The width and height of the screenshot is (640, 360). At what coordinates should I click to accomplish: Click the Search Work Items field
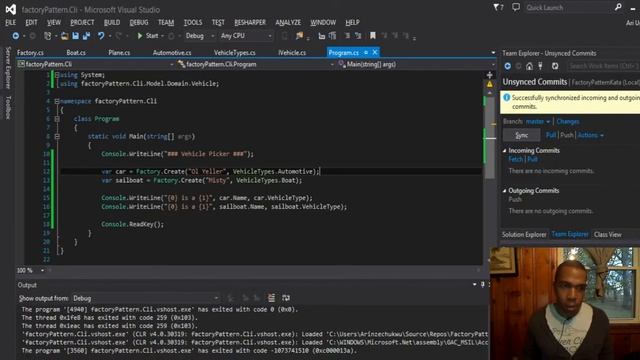603,66
